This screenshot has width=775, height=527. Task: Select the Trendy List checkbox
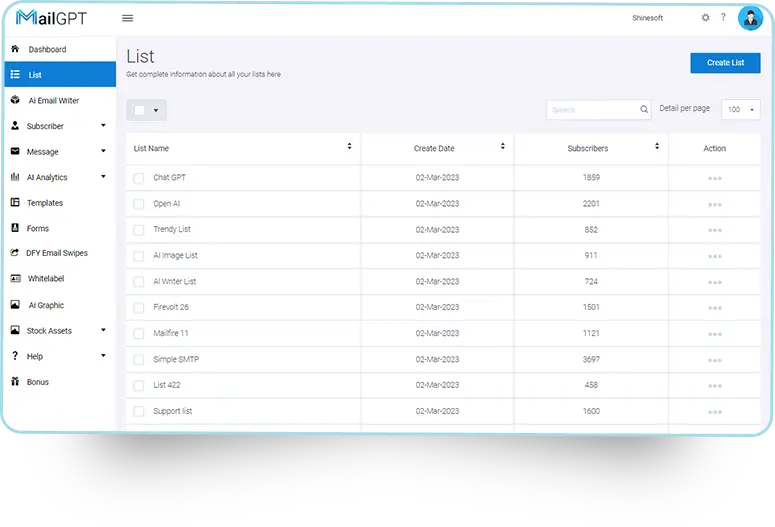[x=139, y=230]
